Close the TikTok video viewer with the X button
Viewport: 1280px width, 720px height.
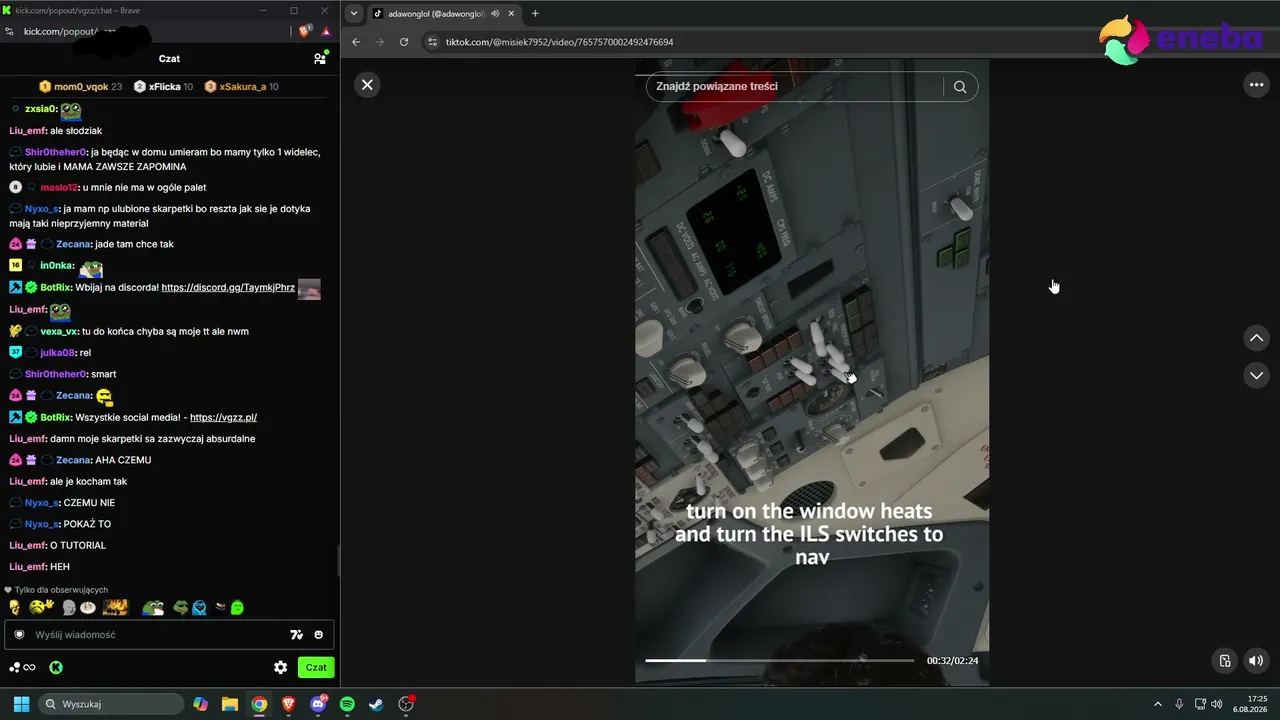click(x=367, y=85)
